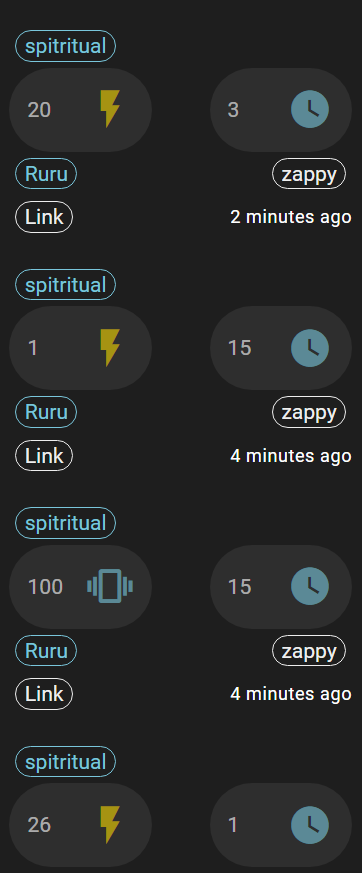Click the lightning bolt icon beside 20
The height and width of the screenshot is (873, 362).
110,109
